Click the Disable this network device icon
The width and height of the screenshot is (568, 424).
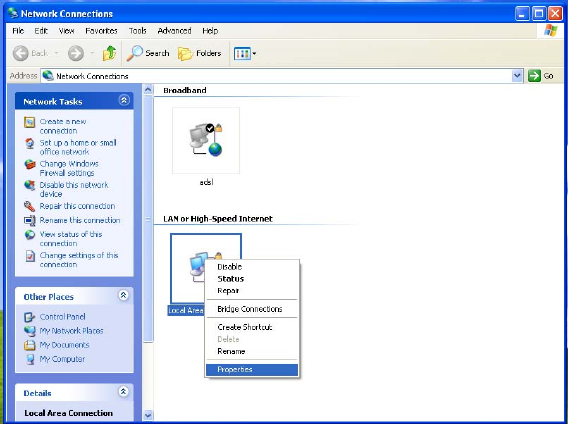(29, 186)
